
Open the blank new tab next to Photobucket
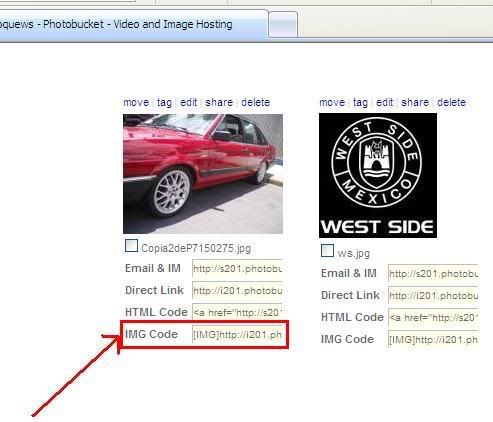[x=283, y=25]
